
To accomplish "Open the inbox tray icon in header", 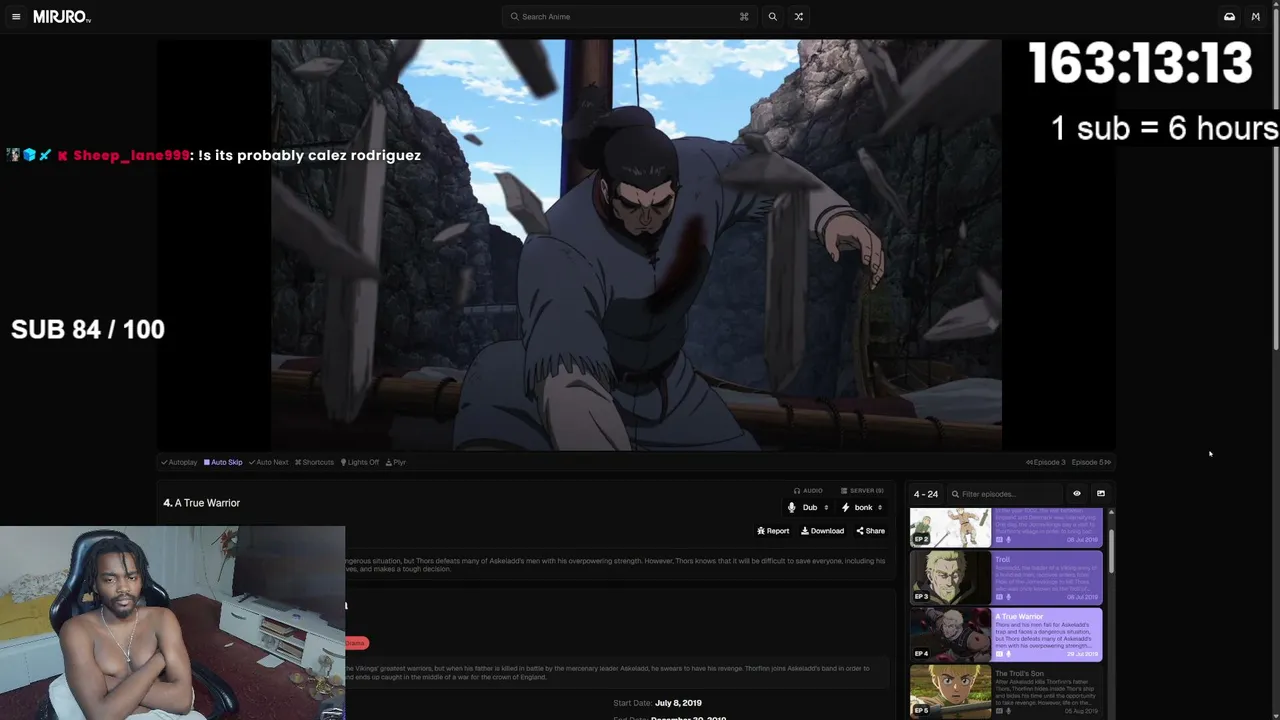I will pyautogui.click(x=1229, y=17).
